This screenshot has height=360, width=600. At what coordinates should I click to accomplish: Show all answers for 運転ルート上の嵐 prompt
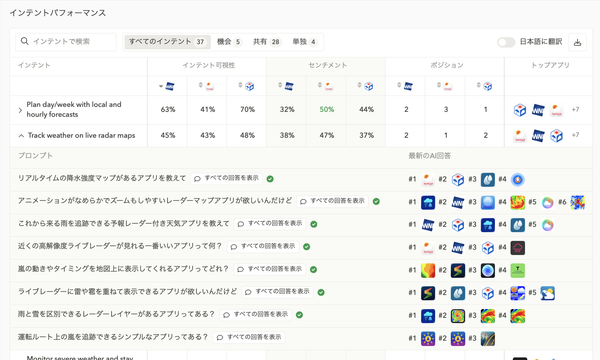coord(249,337)
